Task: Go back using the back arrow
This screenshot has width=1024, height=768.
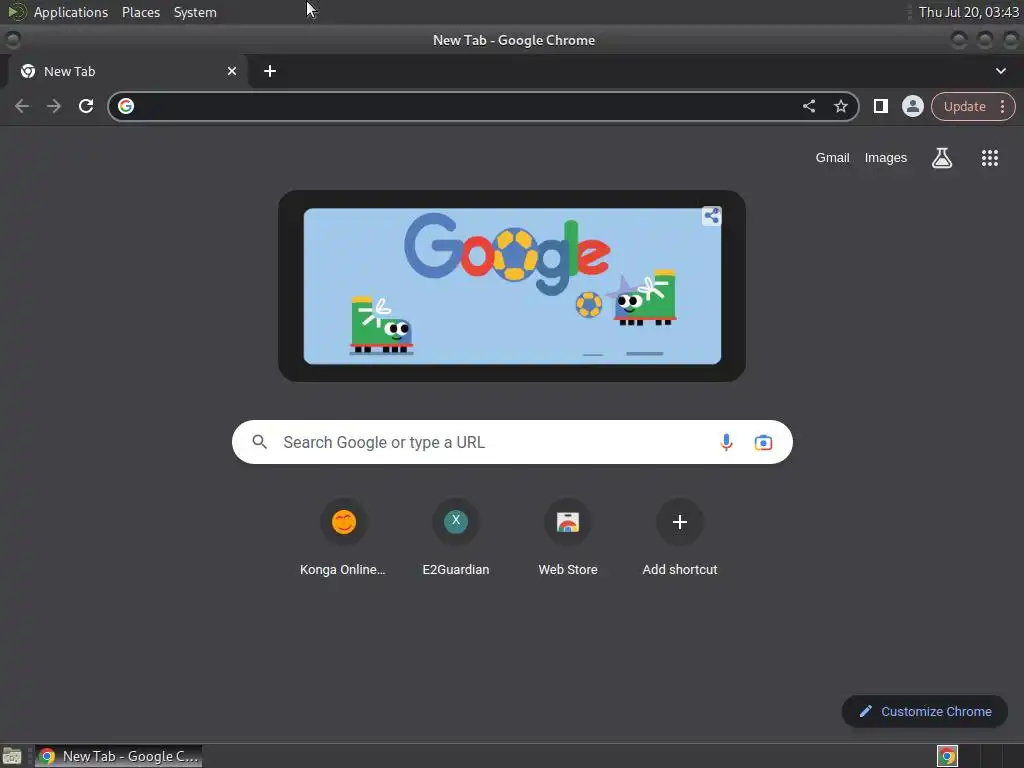Action: coord(22,106)
